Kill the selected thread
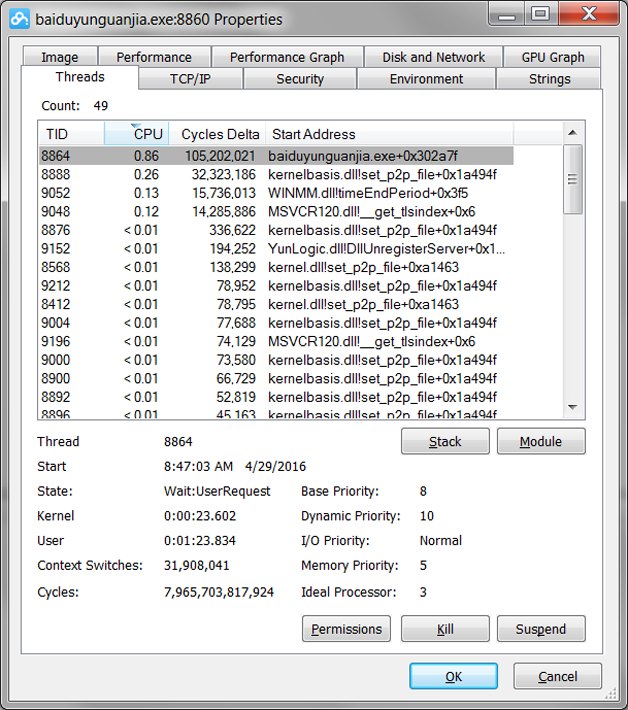Viewport: 628px width, 710px height. tap(445, 629)
